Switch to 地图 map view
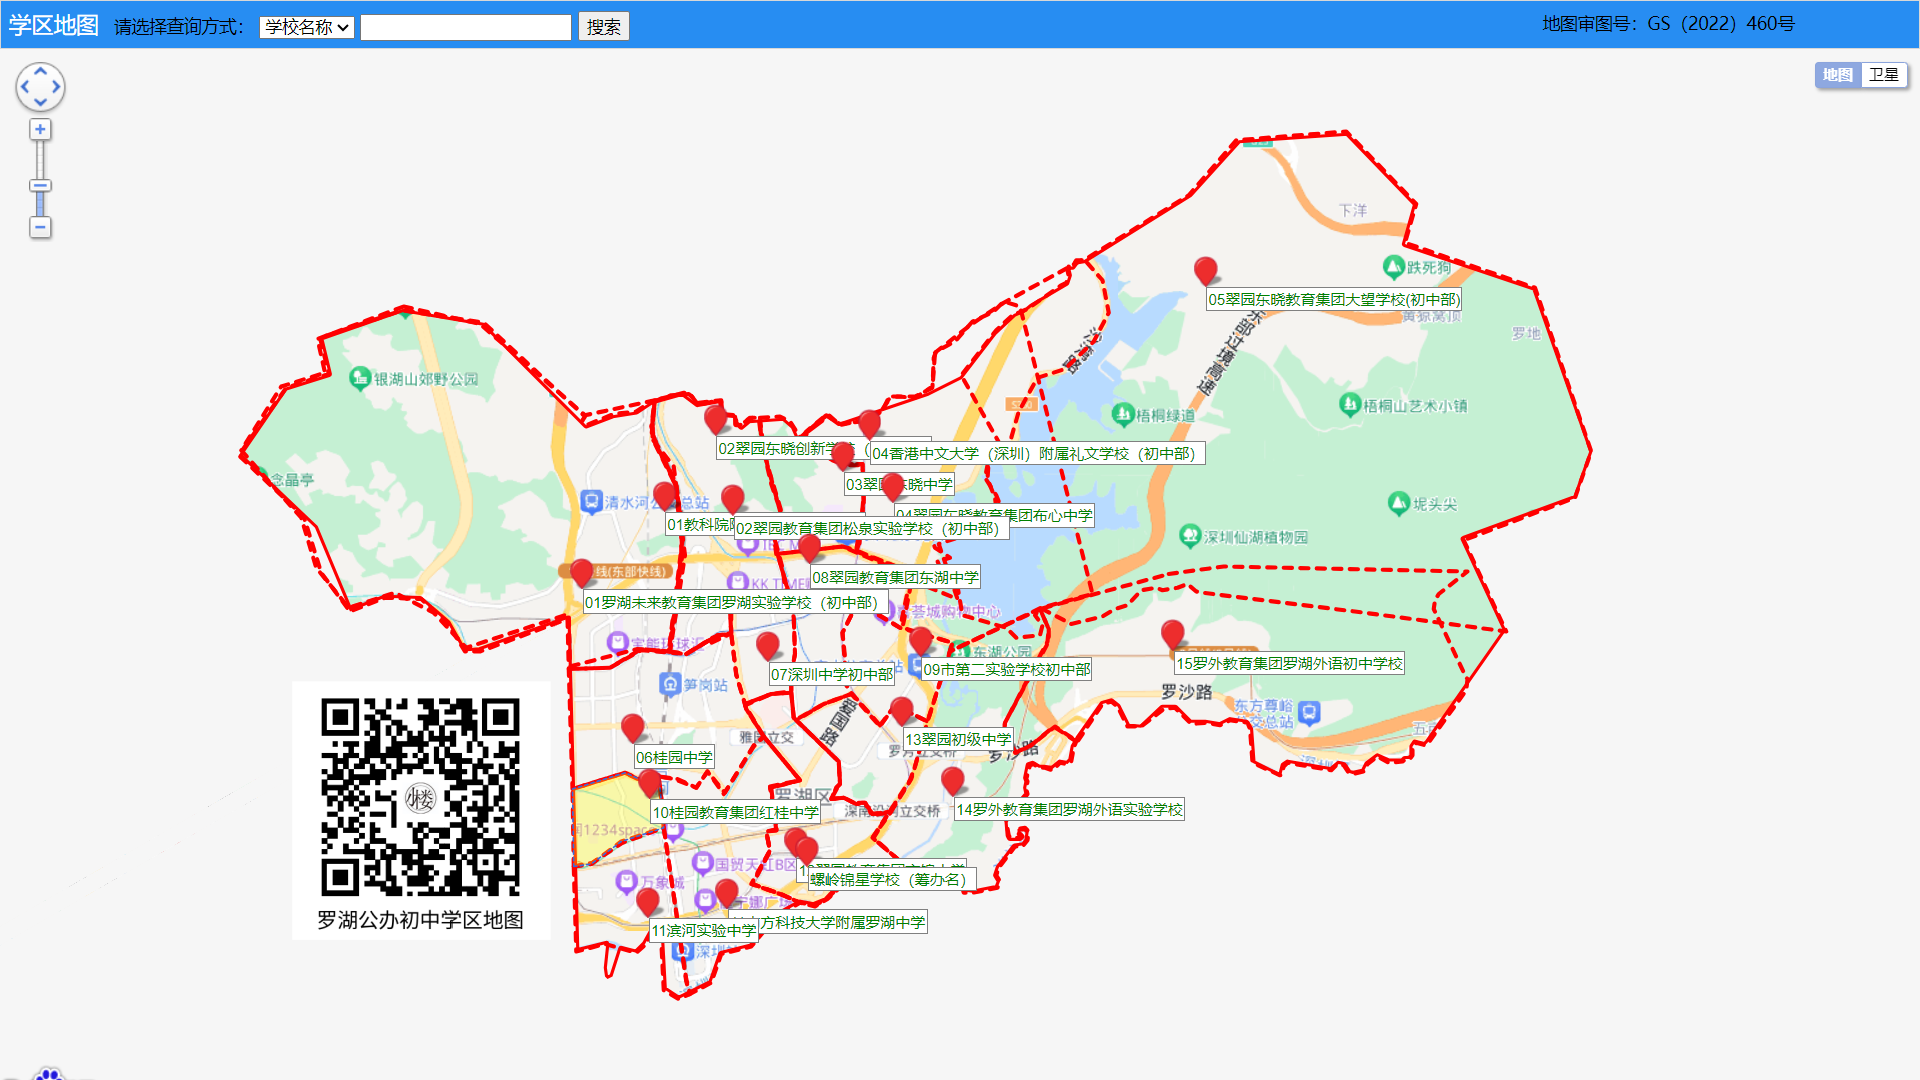Image resolution: width=1920 pixels, height=1080 pixels. coord(1837,75)
